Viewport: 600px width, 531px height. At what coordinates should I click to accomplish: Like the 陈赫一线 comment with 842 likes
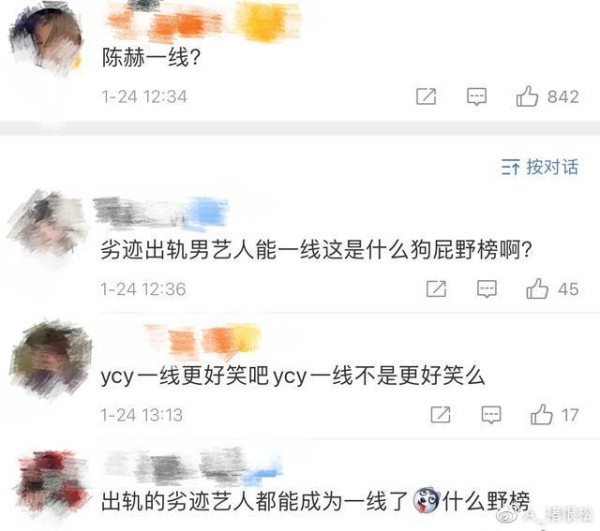pyautogui.click(x=527, y=96)
